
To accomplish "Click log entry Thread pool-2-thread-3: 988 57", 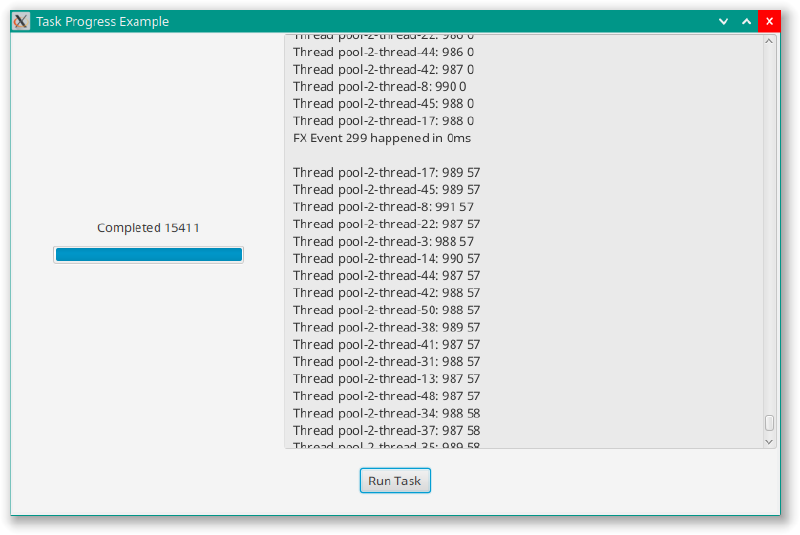I will coord(383,241).
